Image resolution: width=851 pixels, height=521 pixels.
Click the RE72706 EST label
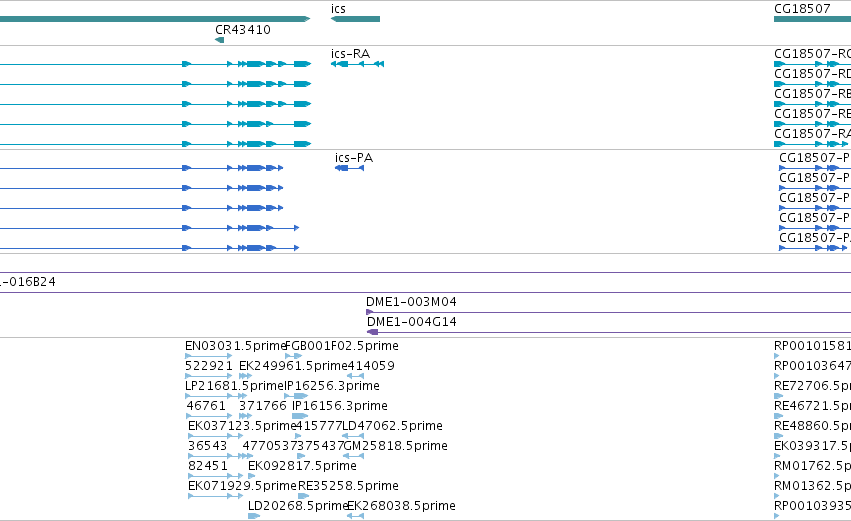tap(812, 386)
